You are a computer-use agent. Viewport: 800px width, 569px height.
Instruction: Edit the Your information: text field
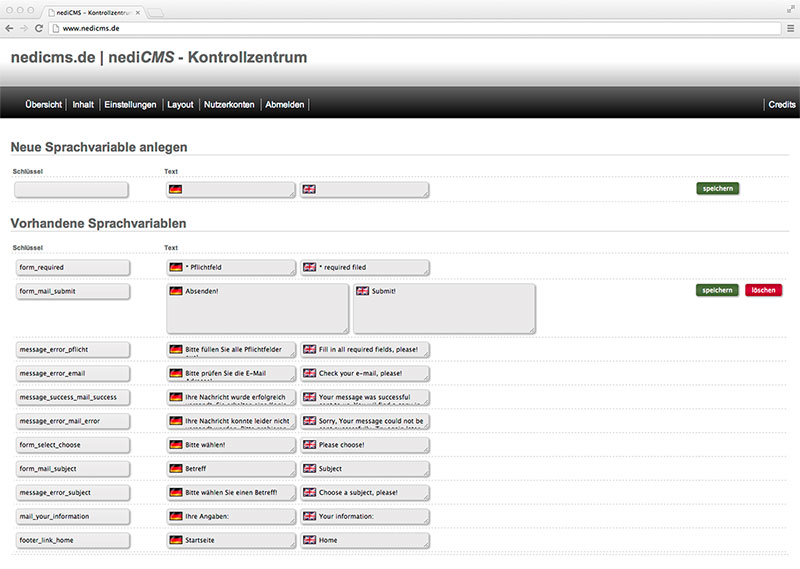pos(365,516)
